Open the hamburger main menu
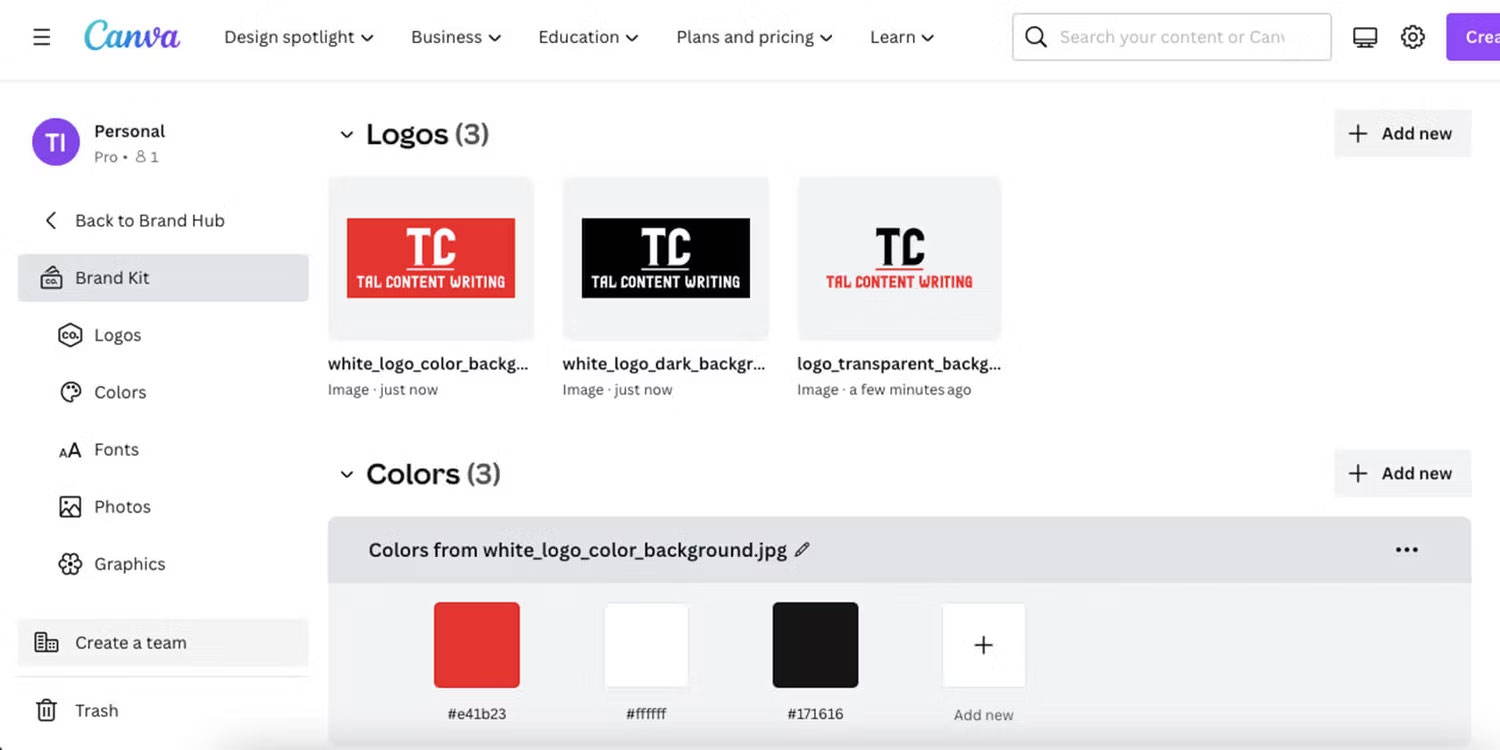The image size is (1500, 750). [41, 37]
